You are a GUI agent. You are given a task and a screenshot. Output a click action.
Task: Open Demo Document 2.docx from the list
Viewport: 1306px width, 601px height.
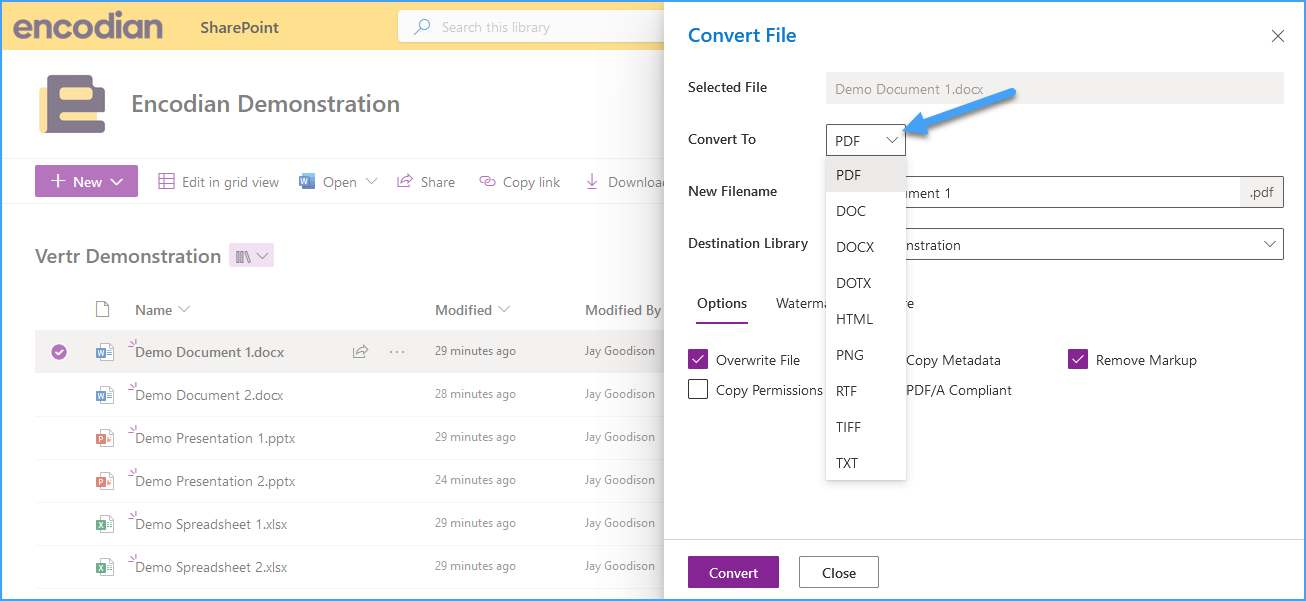(x=209, y=395)
